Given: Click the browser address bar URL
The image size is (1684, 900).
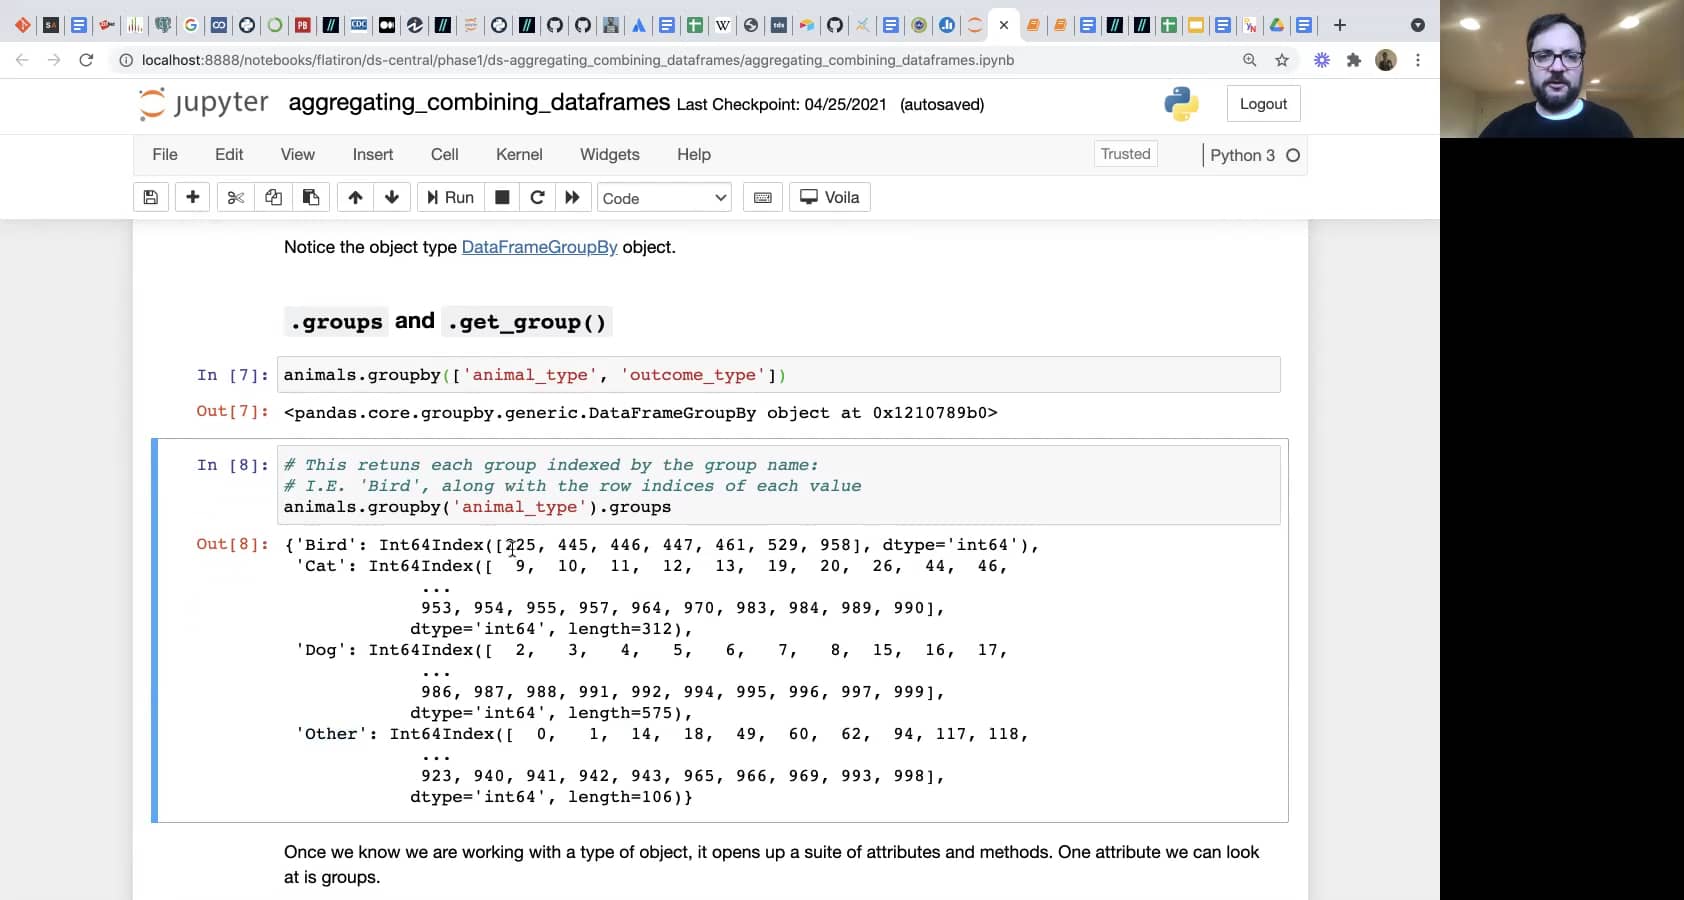Looking at the screenshot, I should 577,60.
